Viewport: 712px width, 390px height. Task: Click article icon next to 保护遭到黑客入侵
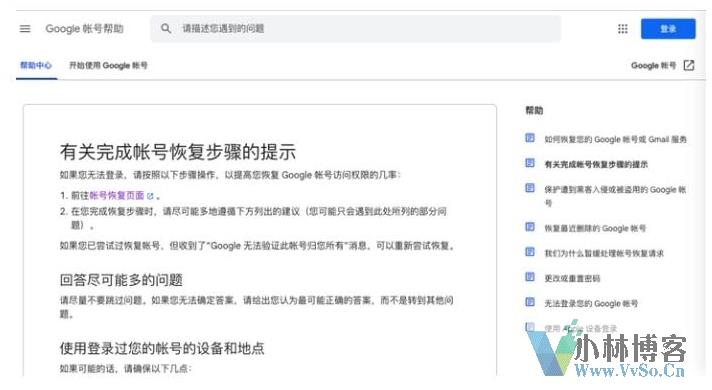pos(529,188)
